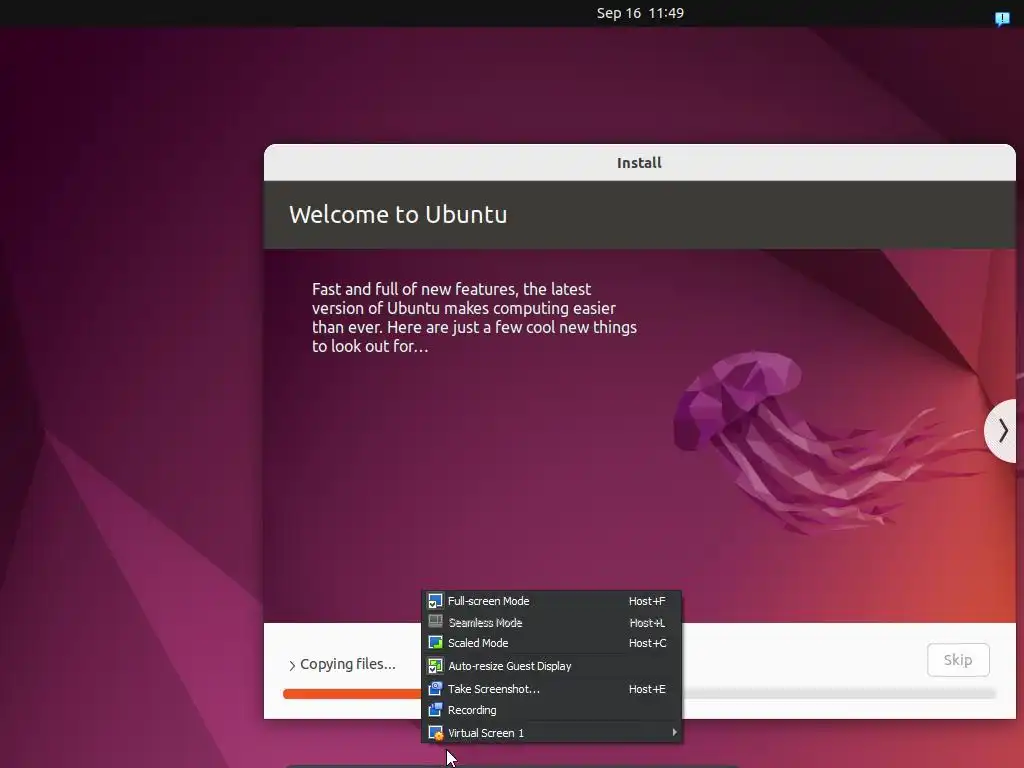Viewport: 1024px width, 768px height.
Task: Select Take Screenshot… menu entry
Action: point(552,688)
